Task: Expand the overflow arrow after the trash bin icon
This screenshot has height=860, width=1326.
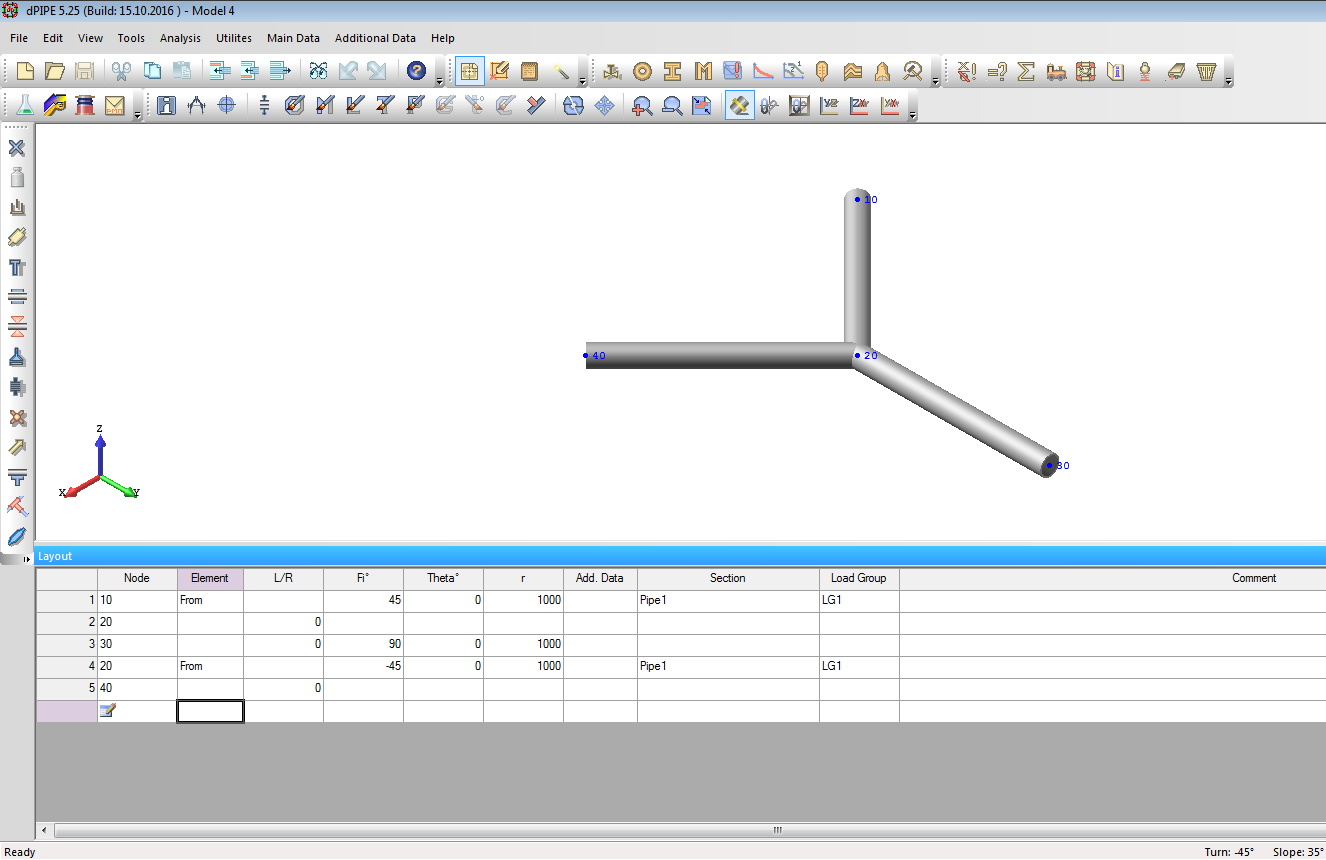Action: (1228, 80)
